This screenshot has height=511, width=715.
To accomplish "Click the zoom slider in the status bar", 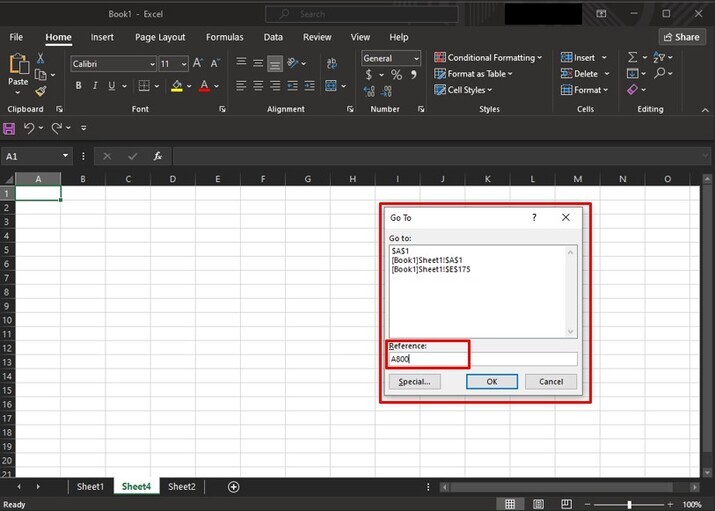I will point(629,504).
